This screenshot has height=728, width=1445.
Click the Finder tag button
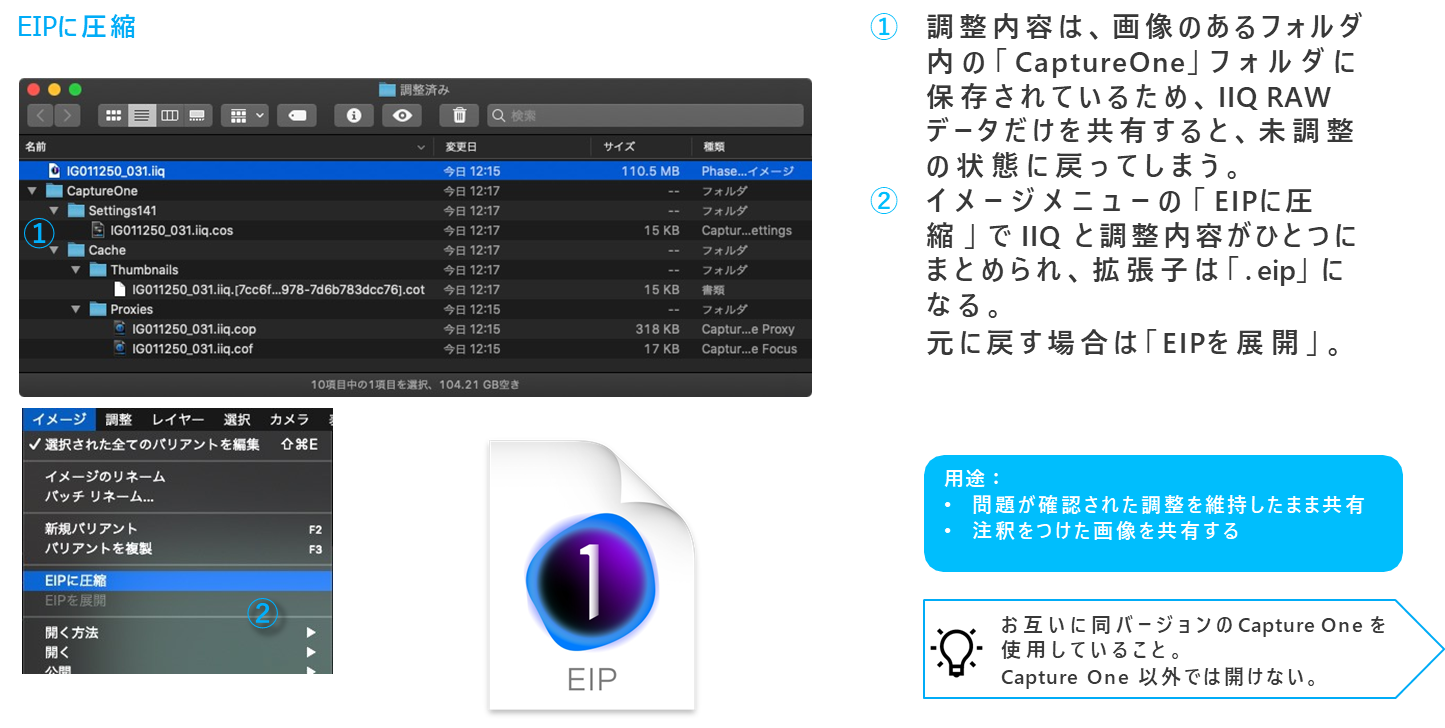point(297,115)
